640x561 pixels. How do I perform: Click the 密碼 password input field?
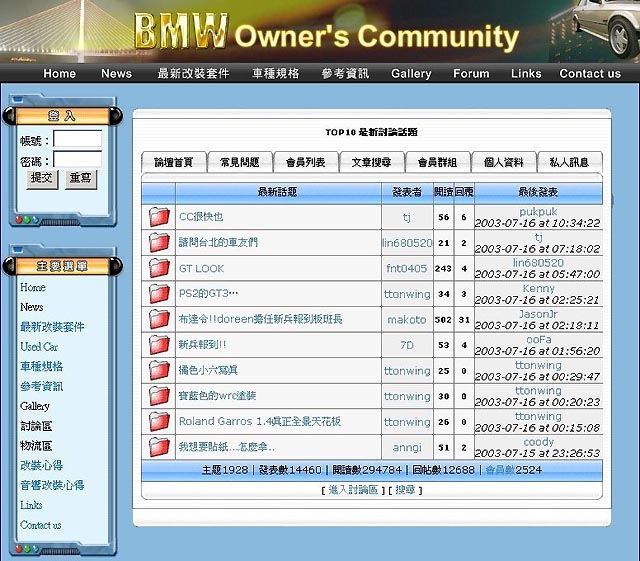[78, 159]
